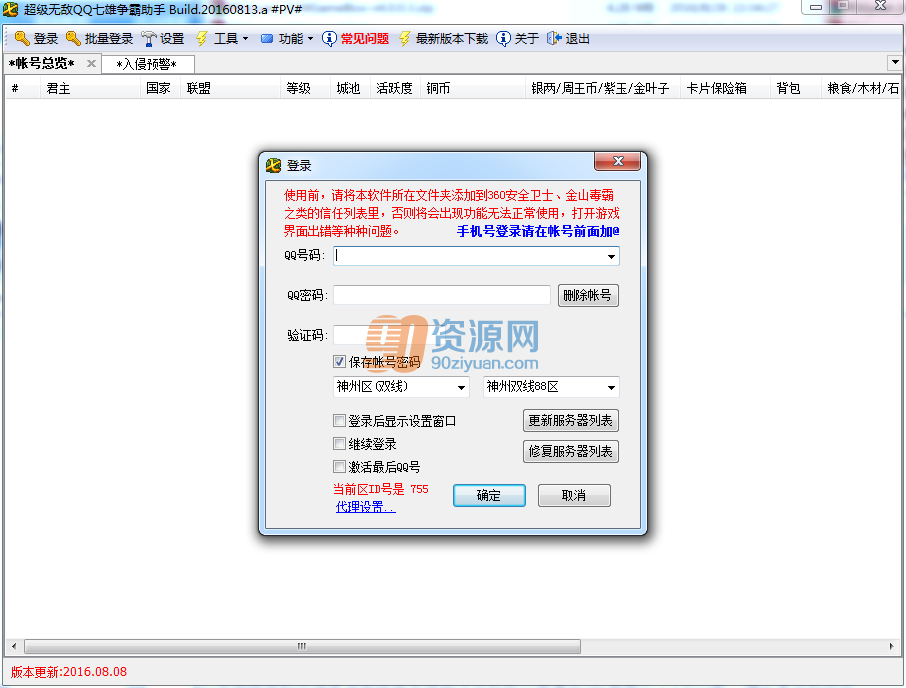Viewport: 906px width, 688px height.
Task: Switch to the 帐号总览 tab
Action: click(x=42, y=64)
